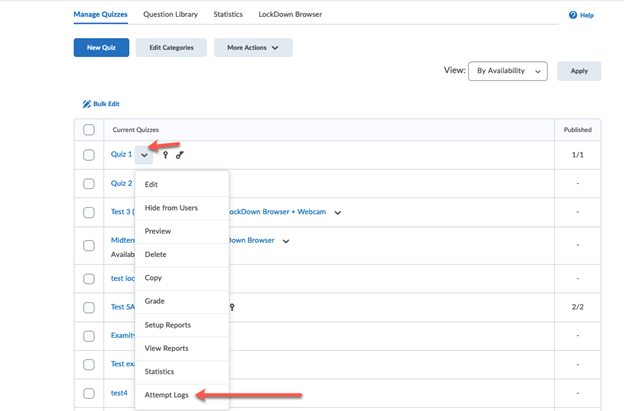Open the LockDown Browser tab
This screenshot has width=624, height=411.
289,15
